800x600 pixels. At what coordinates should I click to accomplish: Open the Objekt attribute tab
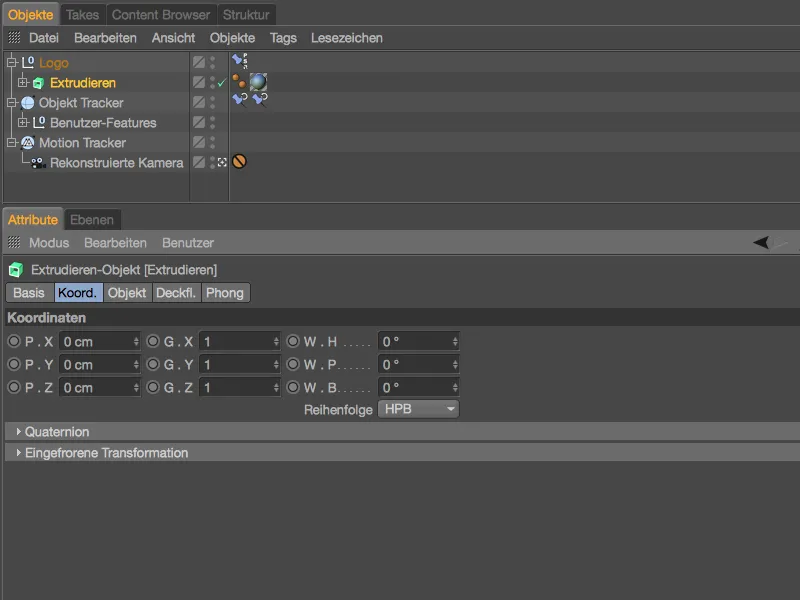pos(127,293)
